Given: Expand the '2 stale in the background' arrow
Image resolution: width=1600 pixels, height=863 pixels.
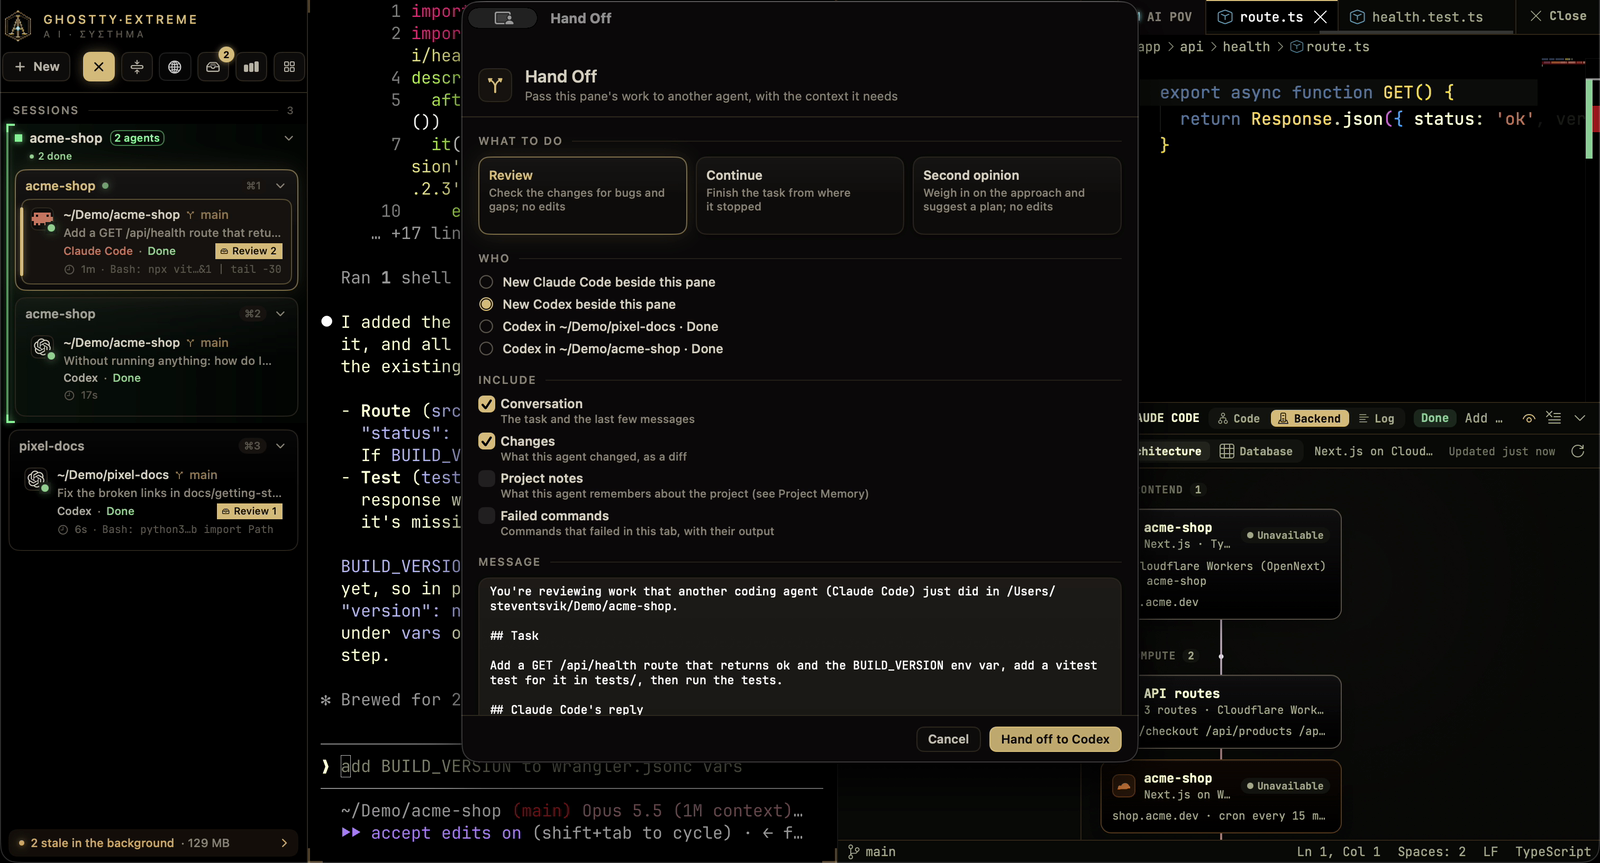Looking at the screenshot, I should tap(284, 843).
